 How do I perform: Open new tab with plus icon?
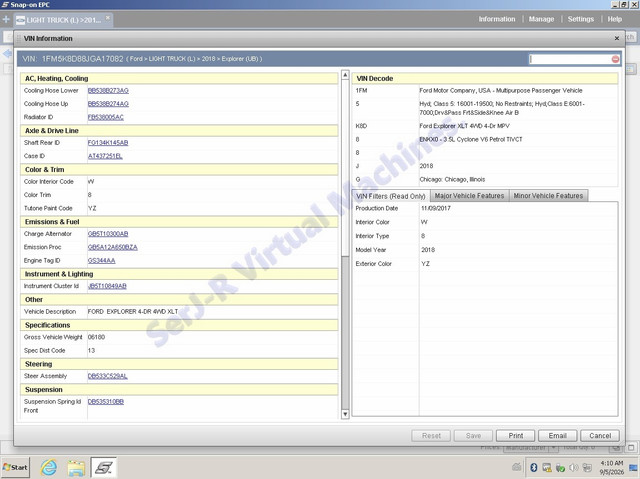tap(6, 19)
